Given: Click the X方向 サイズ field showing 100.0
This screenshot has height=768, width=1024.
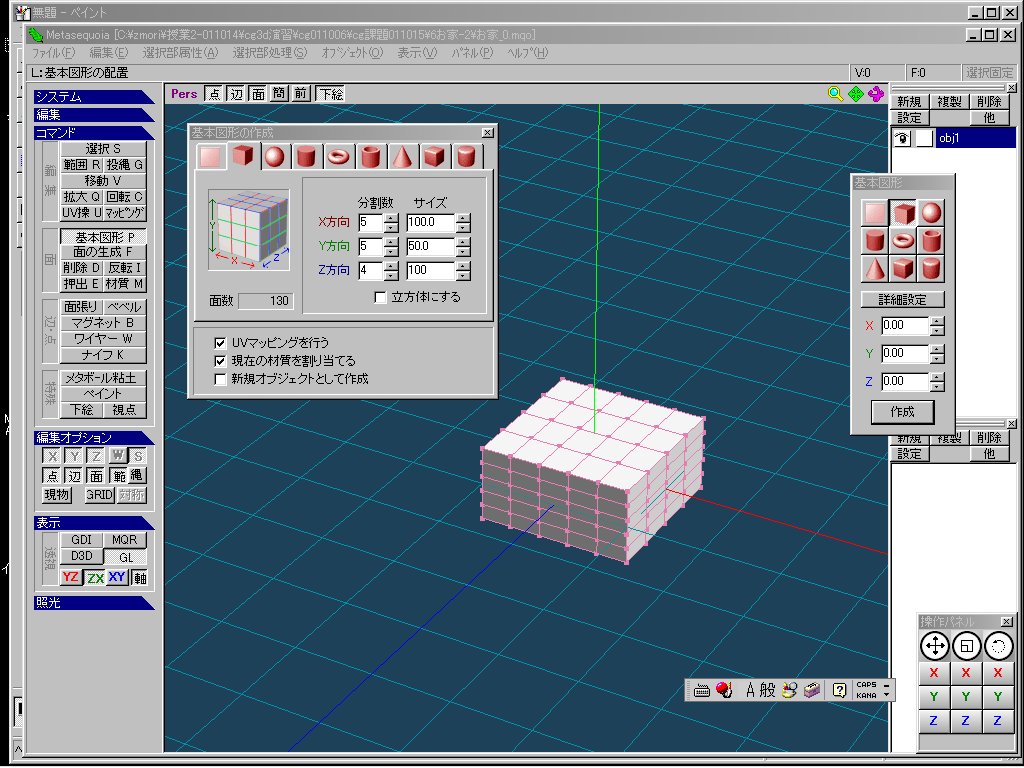Looking at the screenshot, I should pyautogui.click(x=431, y=223).
